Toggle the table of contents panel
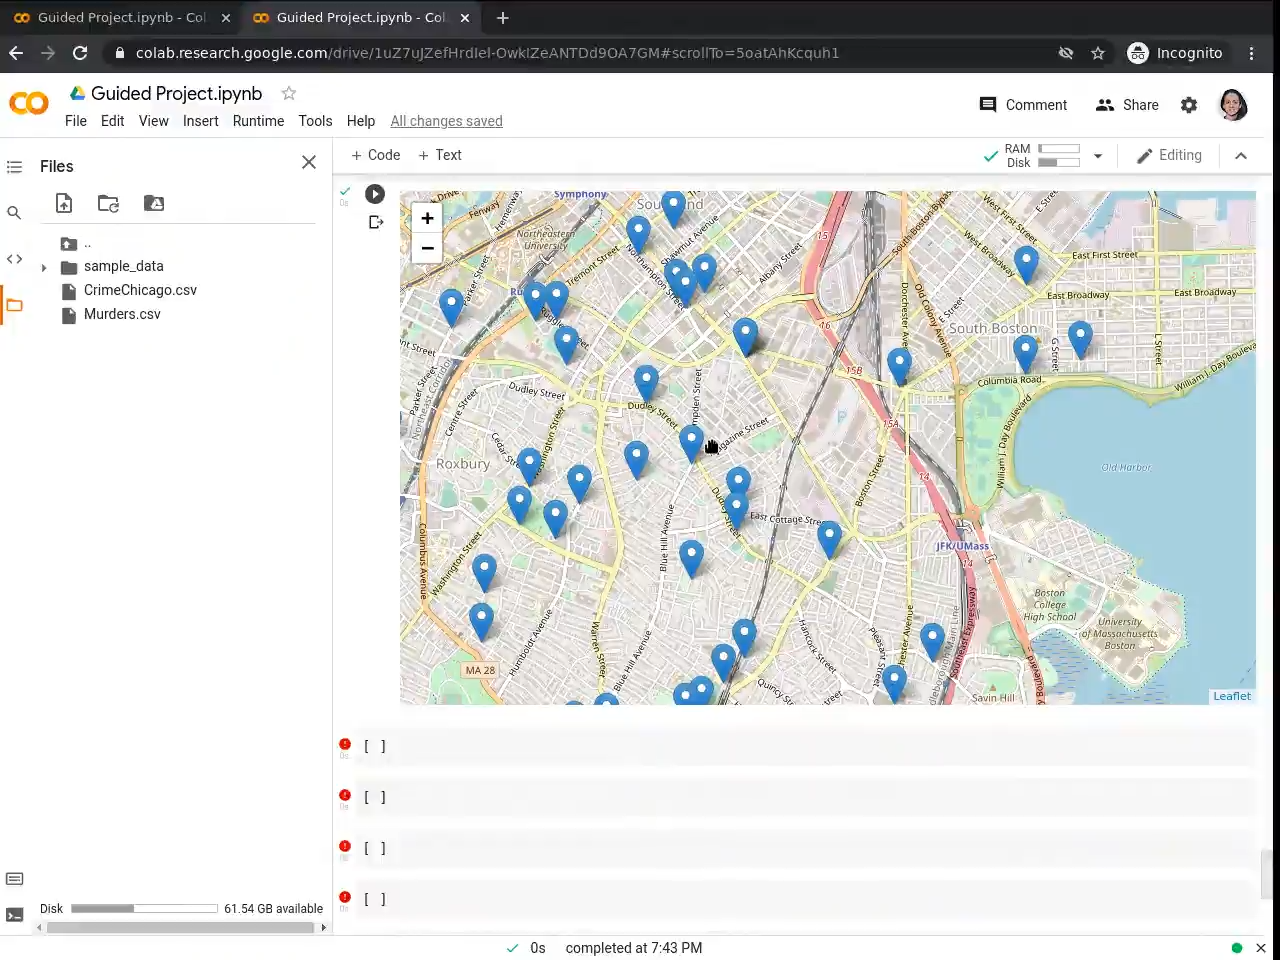 (x=15, y=167)
